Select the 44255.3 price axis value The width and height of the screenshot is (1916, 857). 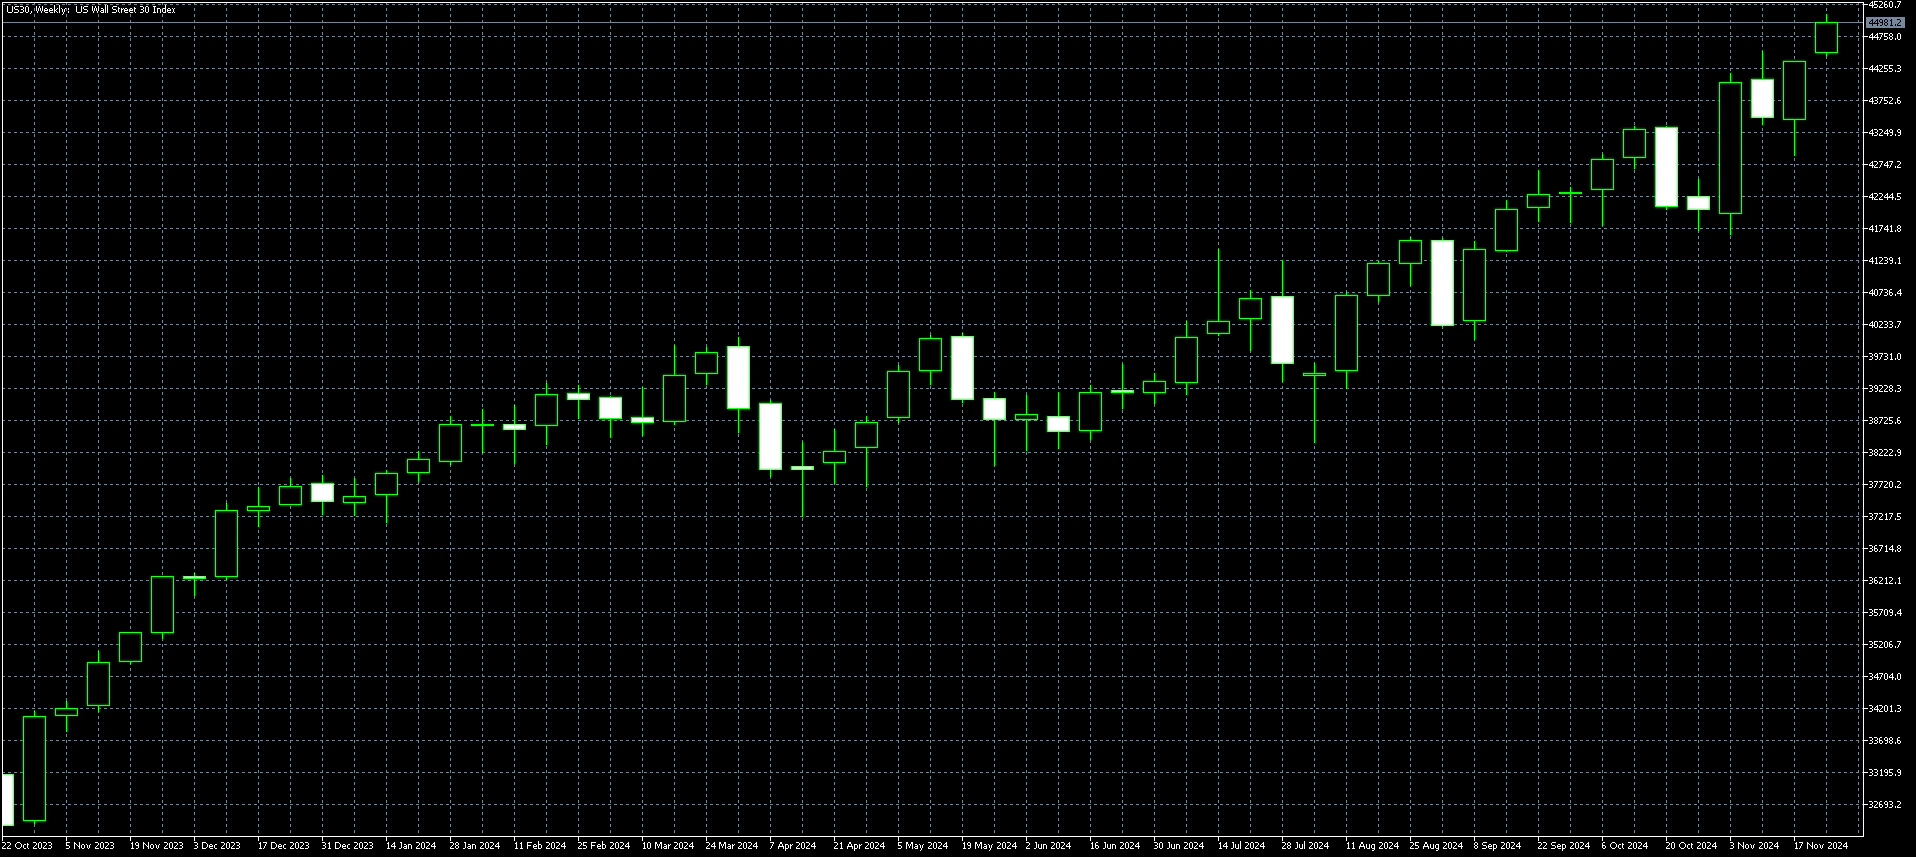click(1885, 69)
